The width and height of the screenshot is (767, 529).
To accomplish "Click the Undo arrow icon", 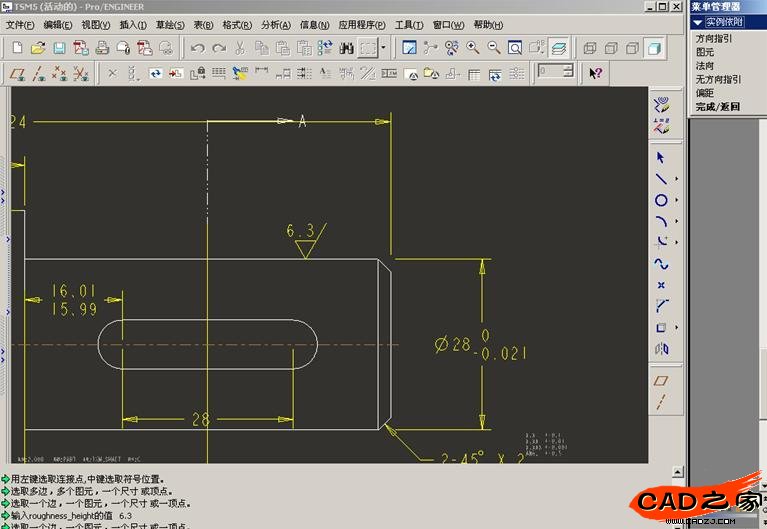I will [x=197, y=47].
